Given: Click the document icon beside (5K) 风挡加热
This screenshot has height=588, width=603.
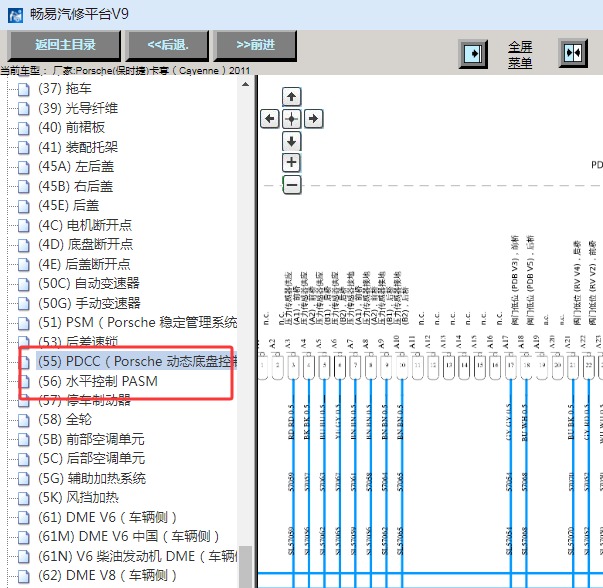Looking at the screenshot, I should 24,498.
